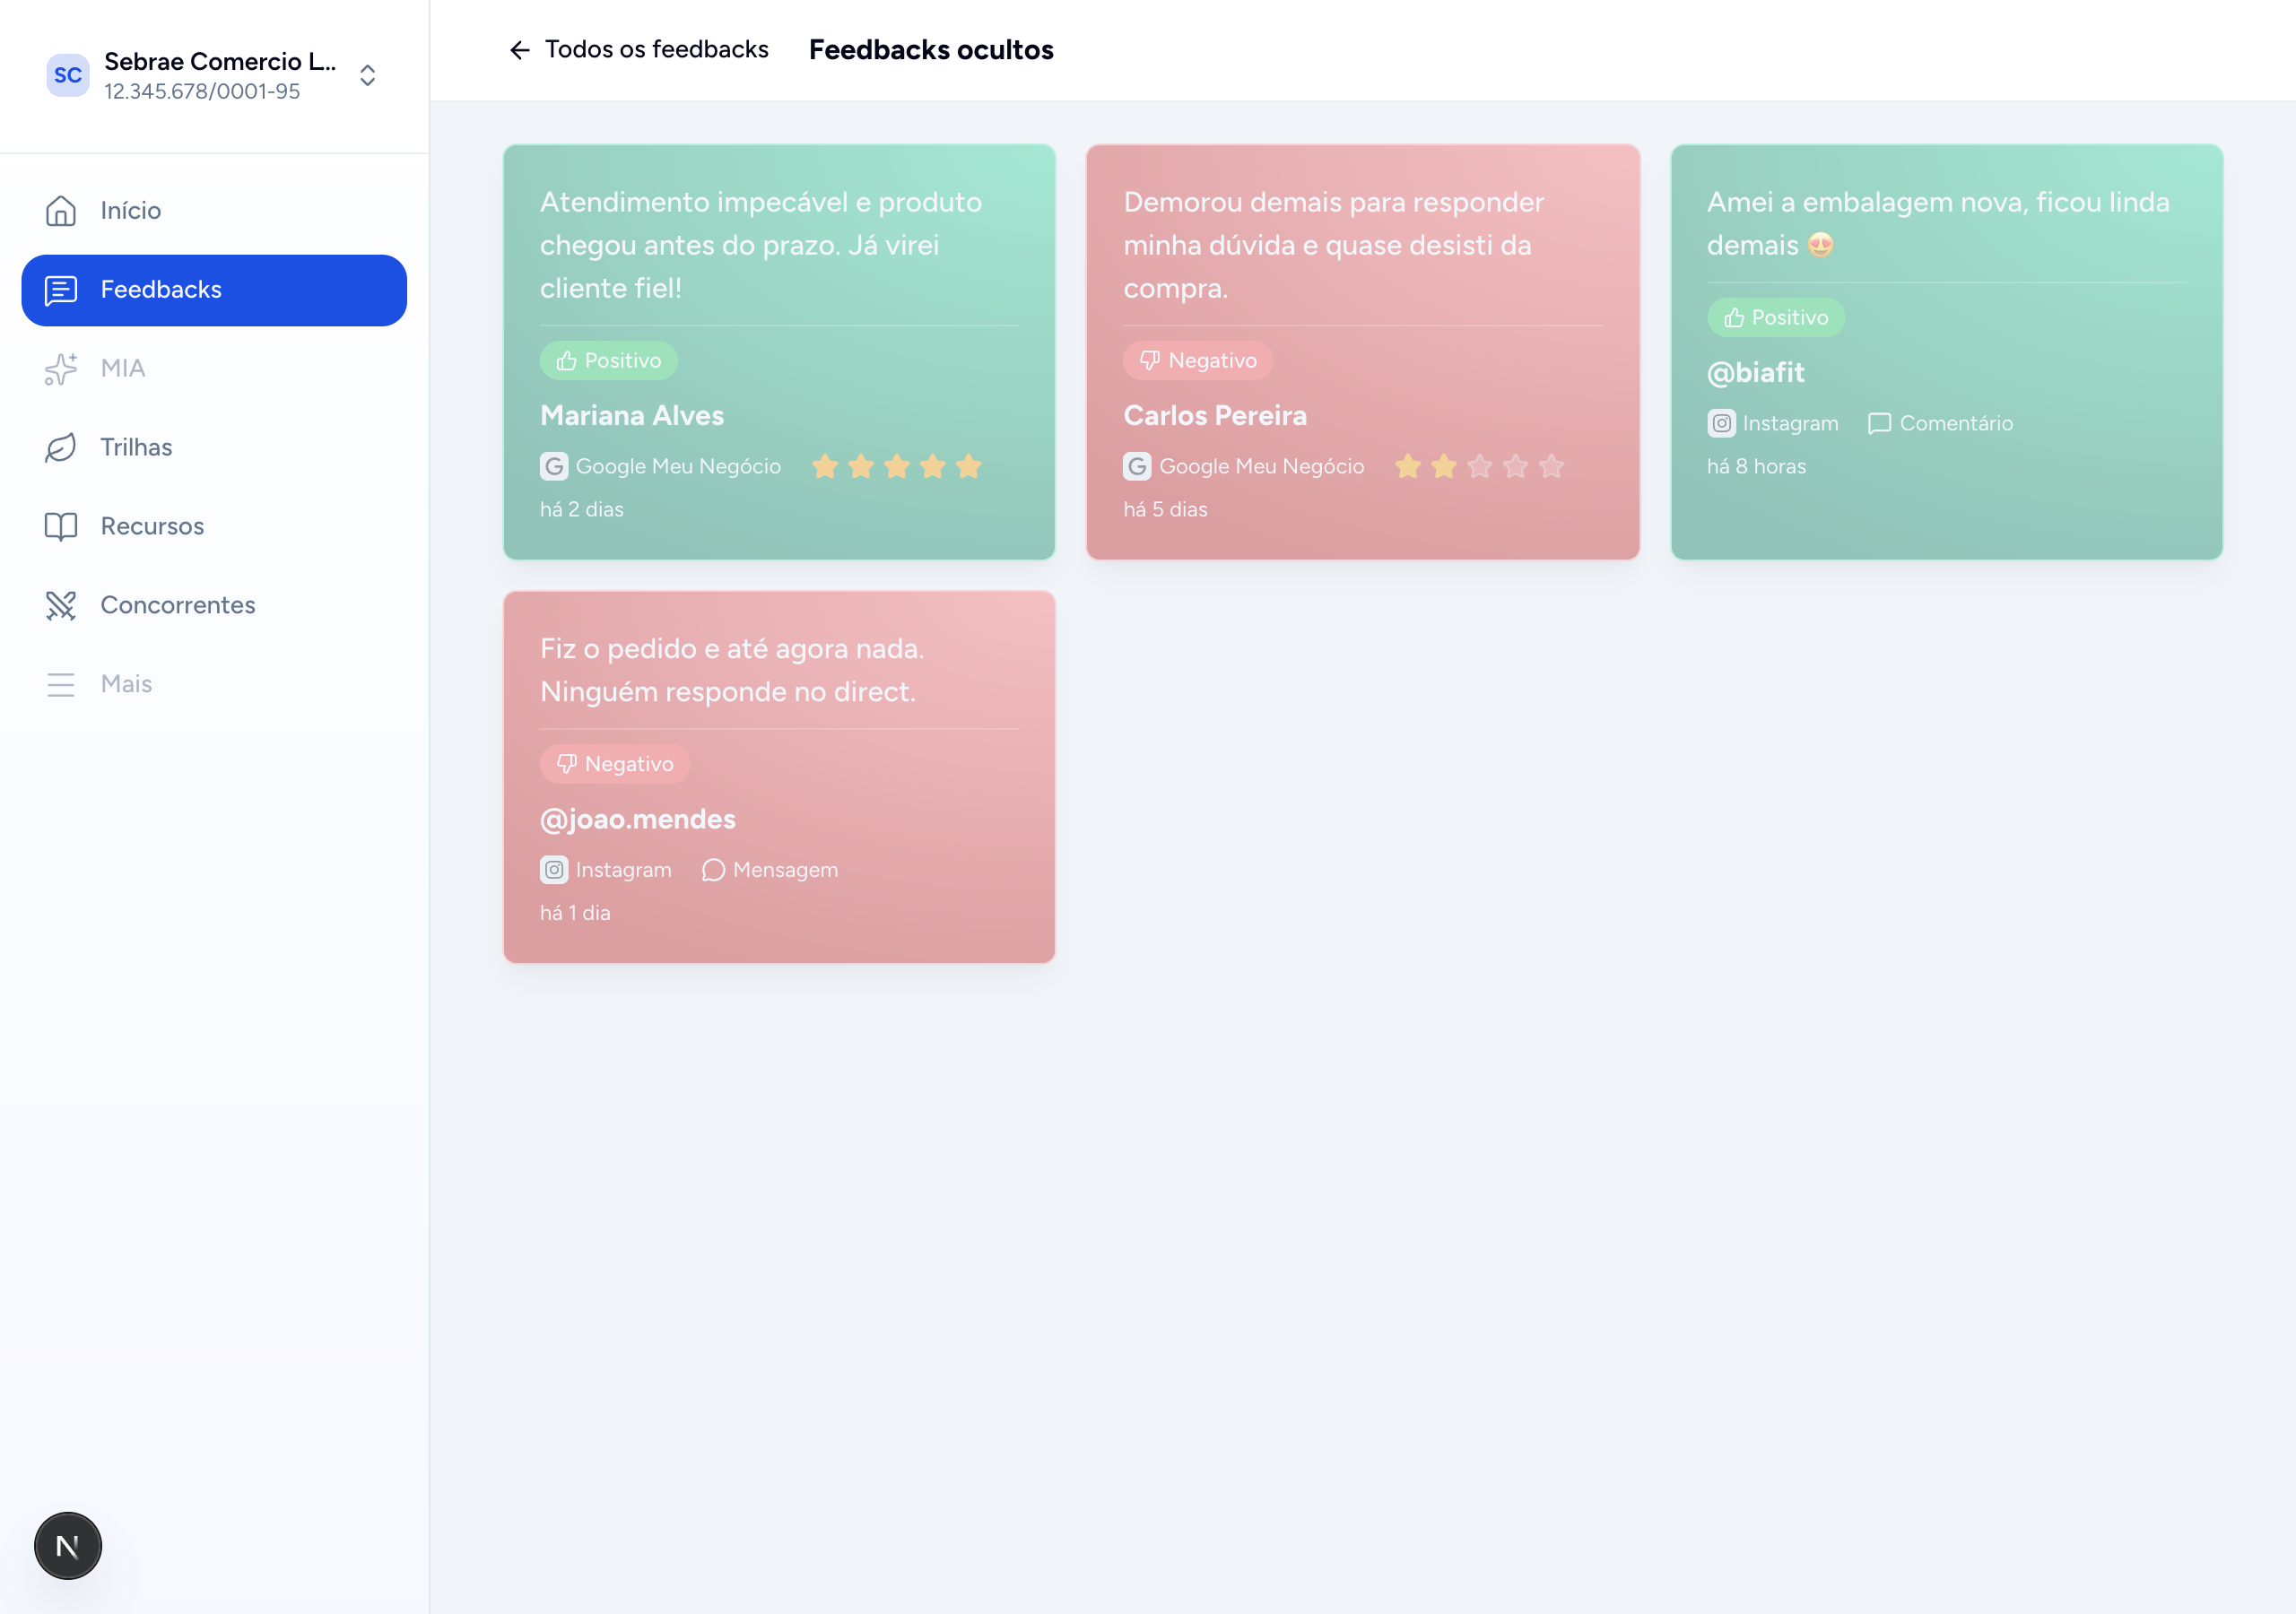Click Instagram icon on @biafit card
The height and width of the screenshot is (1614, 2296).
[1721, 423]
